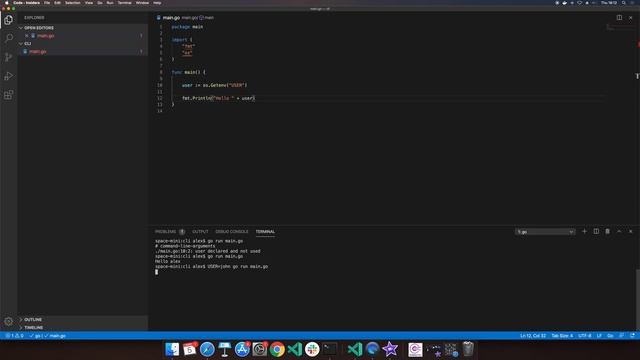The image size is (640, 360).
Task: Open App Store from the dock
Action: click(x=242, y=349)
